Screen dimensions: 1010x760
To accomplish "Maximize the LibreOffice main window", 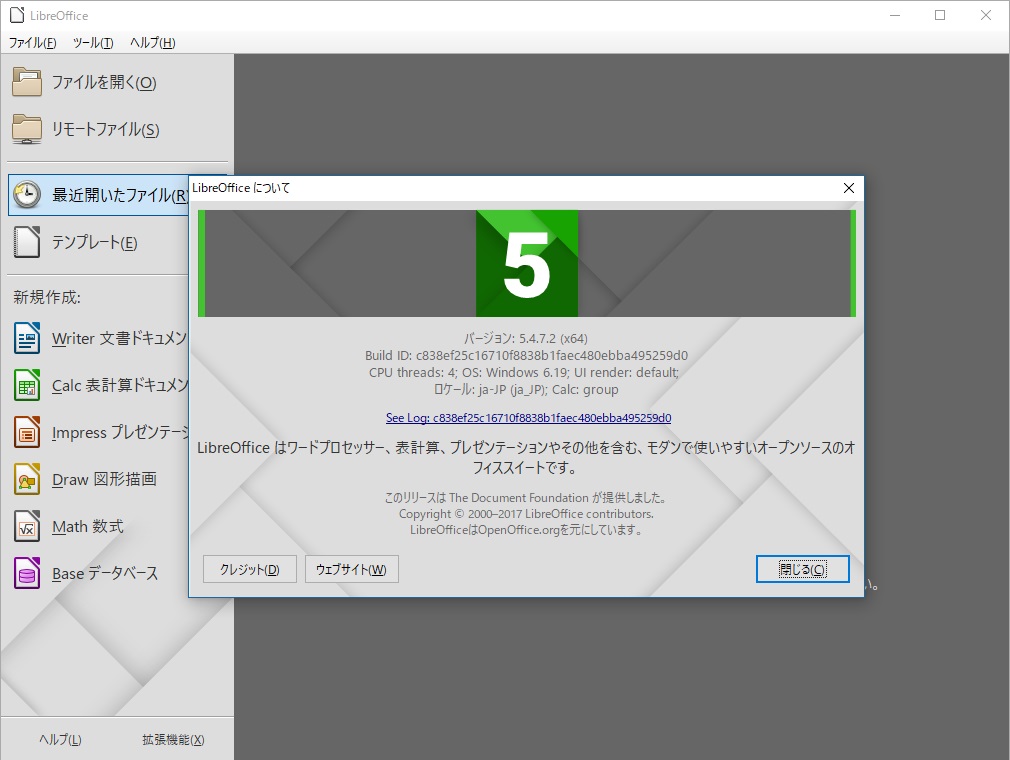I will coord(940,15).
